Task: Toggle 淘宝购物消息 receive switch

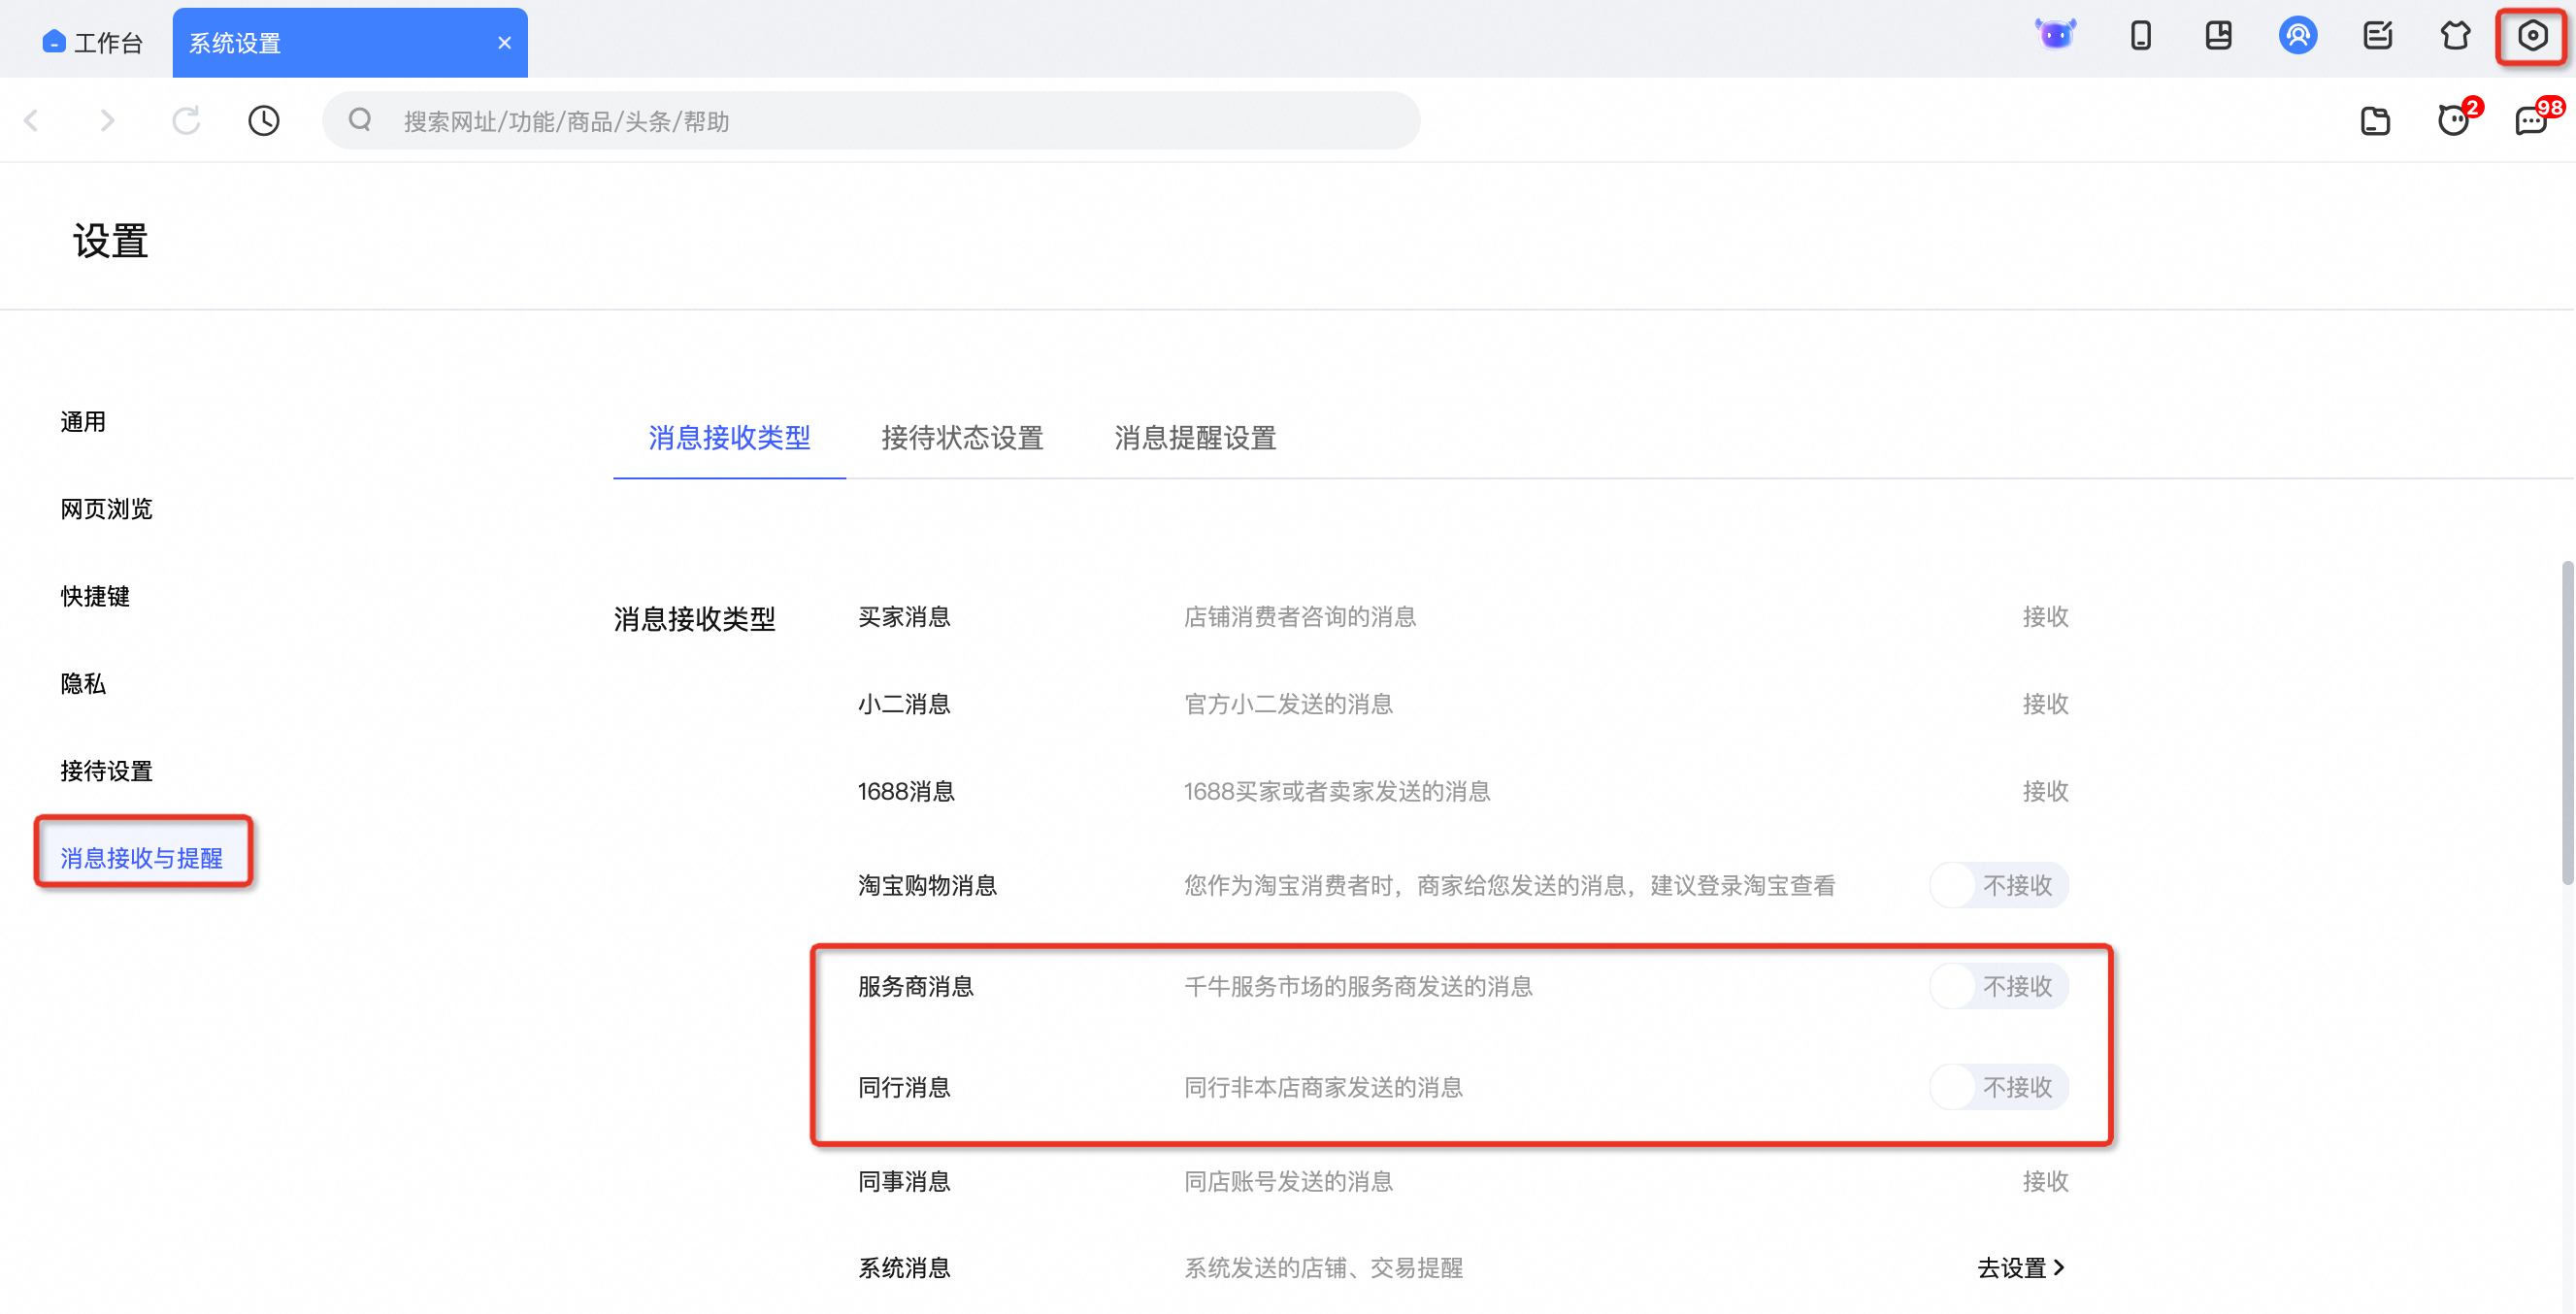Action: (x=1998, y=886)
